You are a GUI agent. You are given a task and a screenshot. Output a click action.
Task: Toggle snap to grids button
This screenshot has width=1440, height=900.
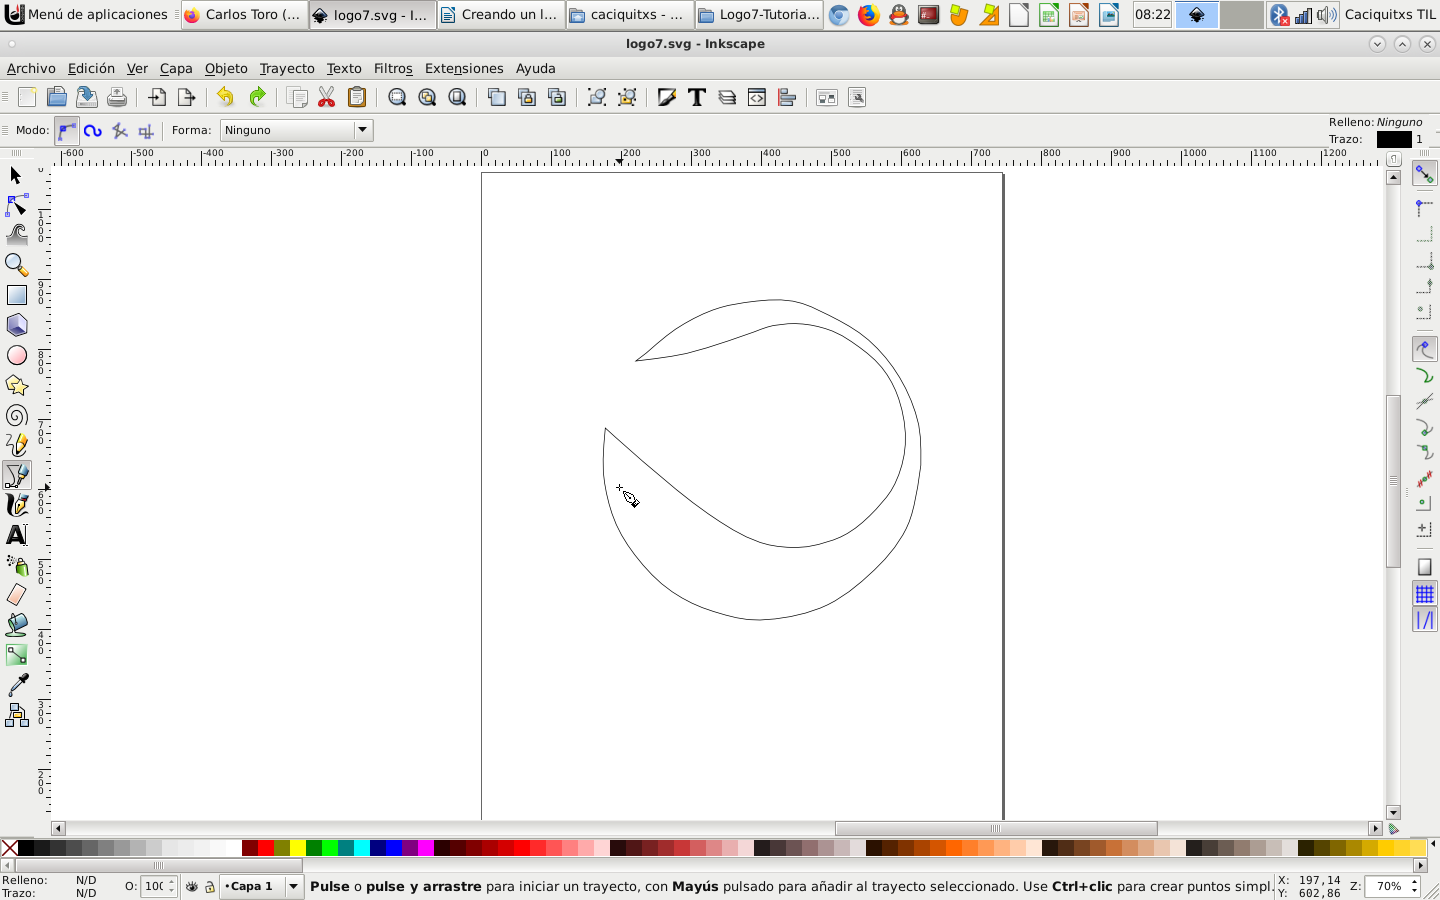coord(1424,594)
